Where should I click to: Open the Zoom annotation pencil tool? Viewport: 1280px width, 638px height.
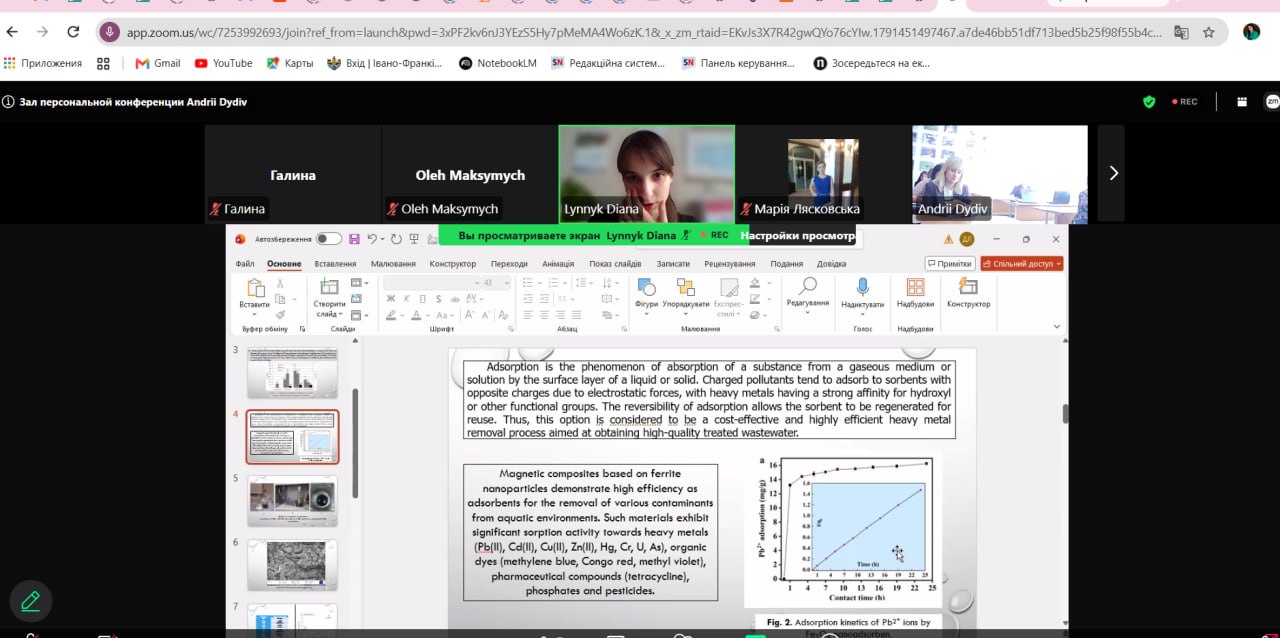pos(30,601)
